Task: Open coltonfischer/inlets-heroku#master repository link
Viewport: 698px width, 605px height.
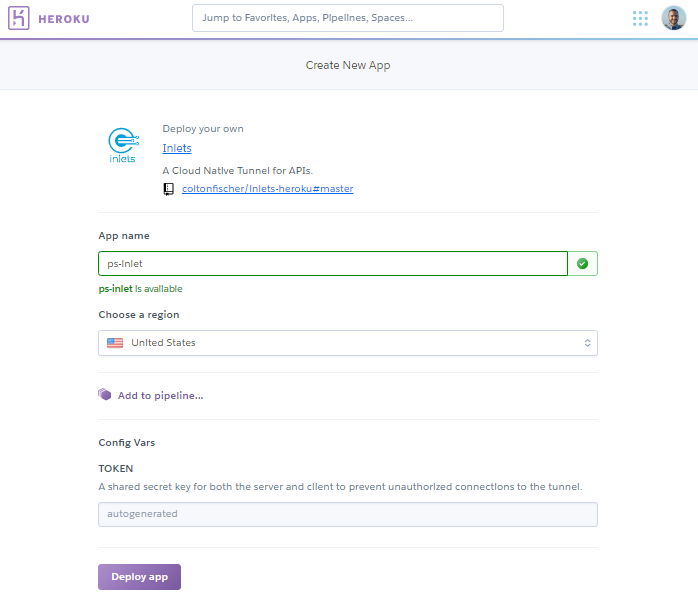Action: (x=268, y=189)
